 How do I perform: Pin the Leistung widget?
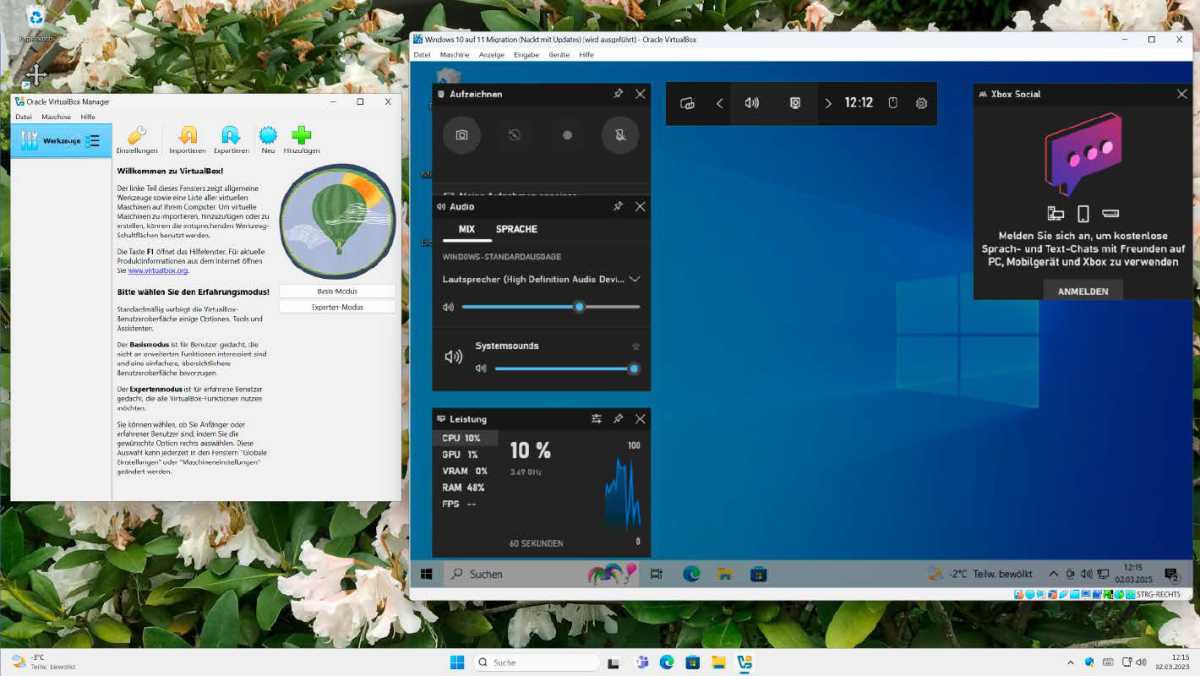pyautogui.click(x=618, y=419)
